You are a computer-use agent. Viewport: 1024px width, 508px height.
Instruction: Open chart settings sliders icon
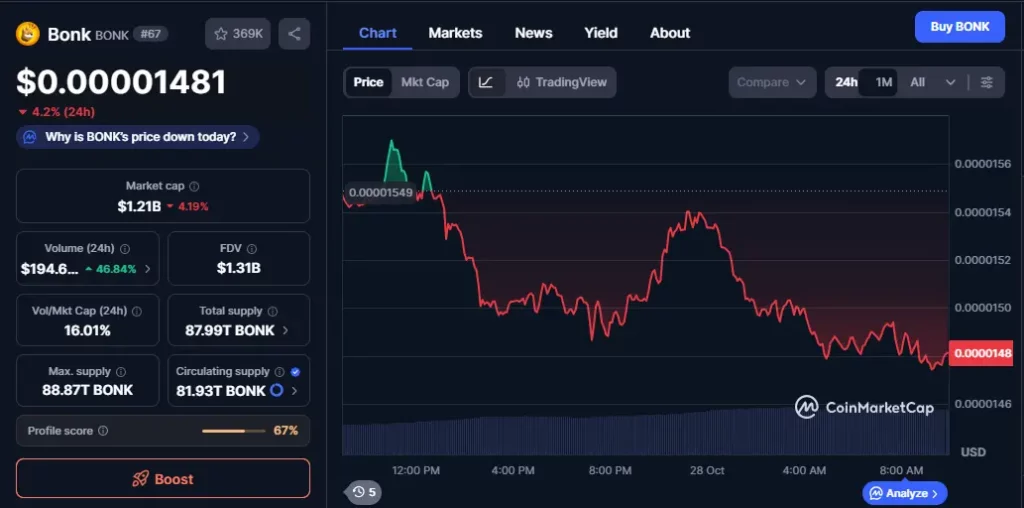point(987,82)
